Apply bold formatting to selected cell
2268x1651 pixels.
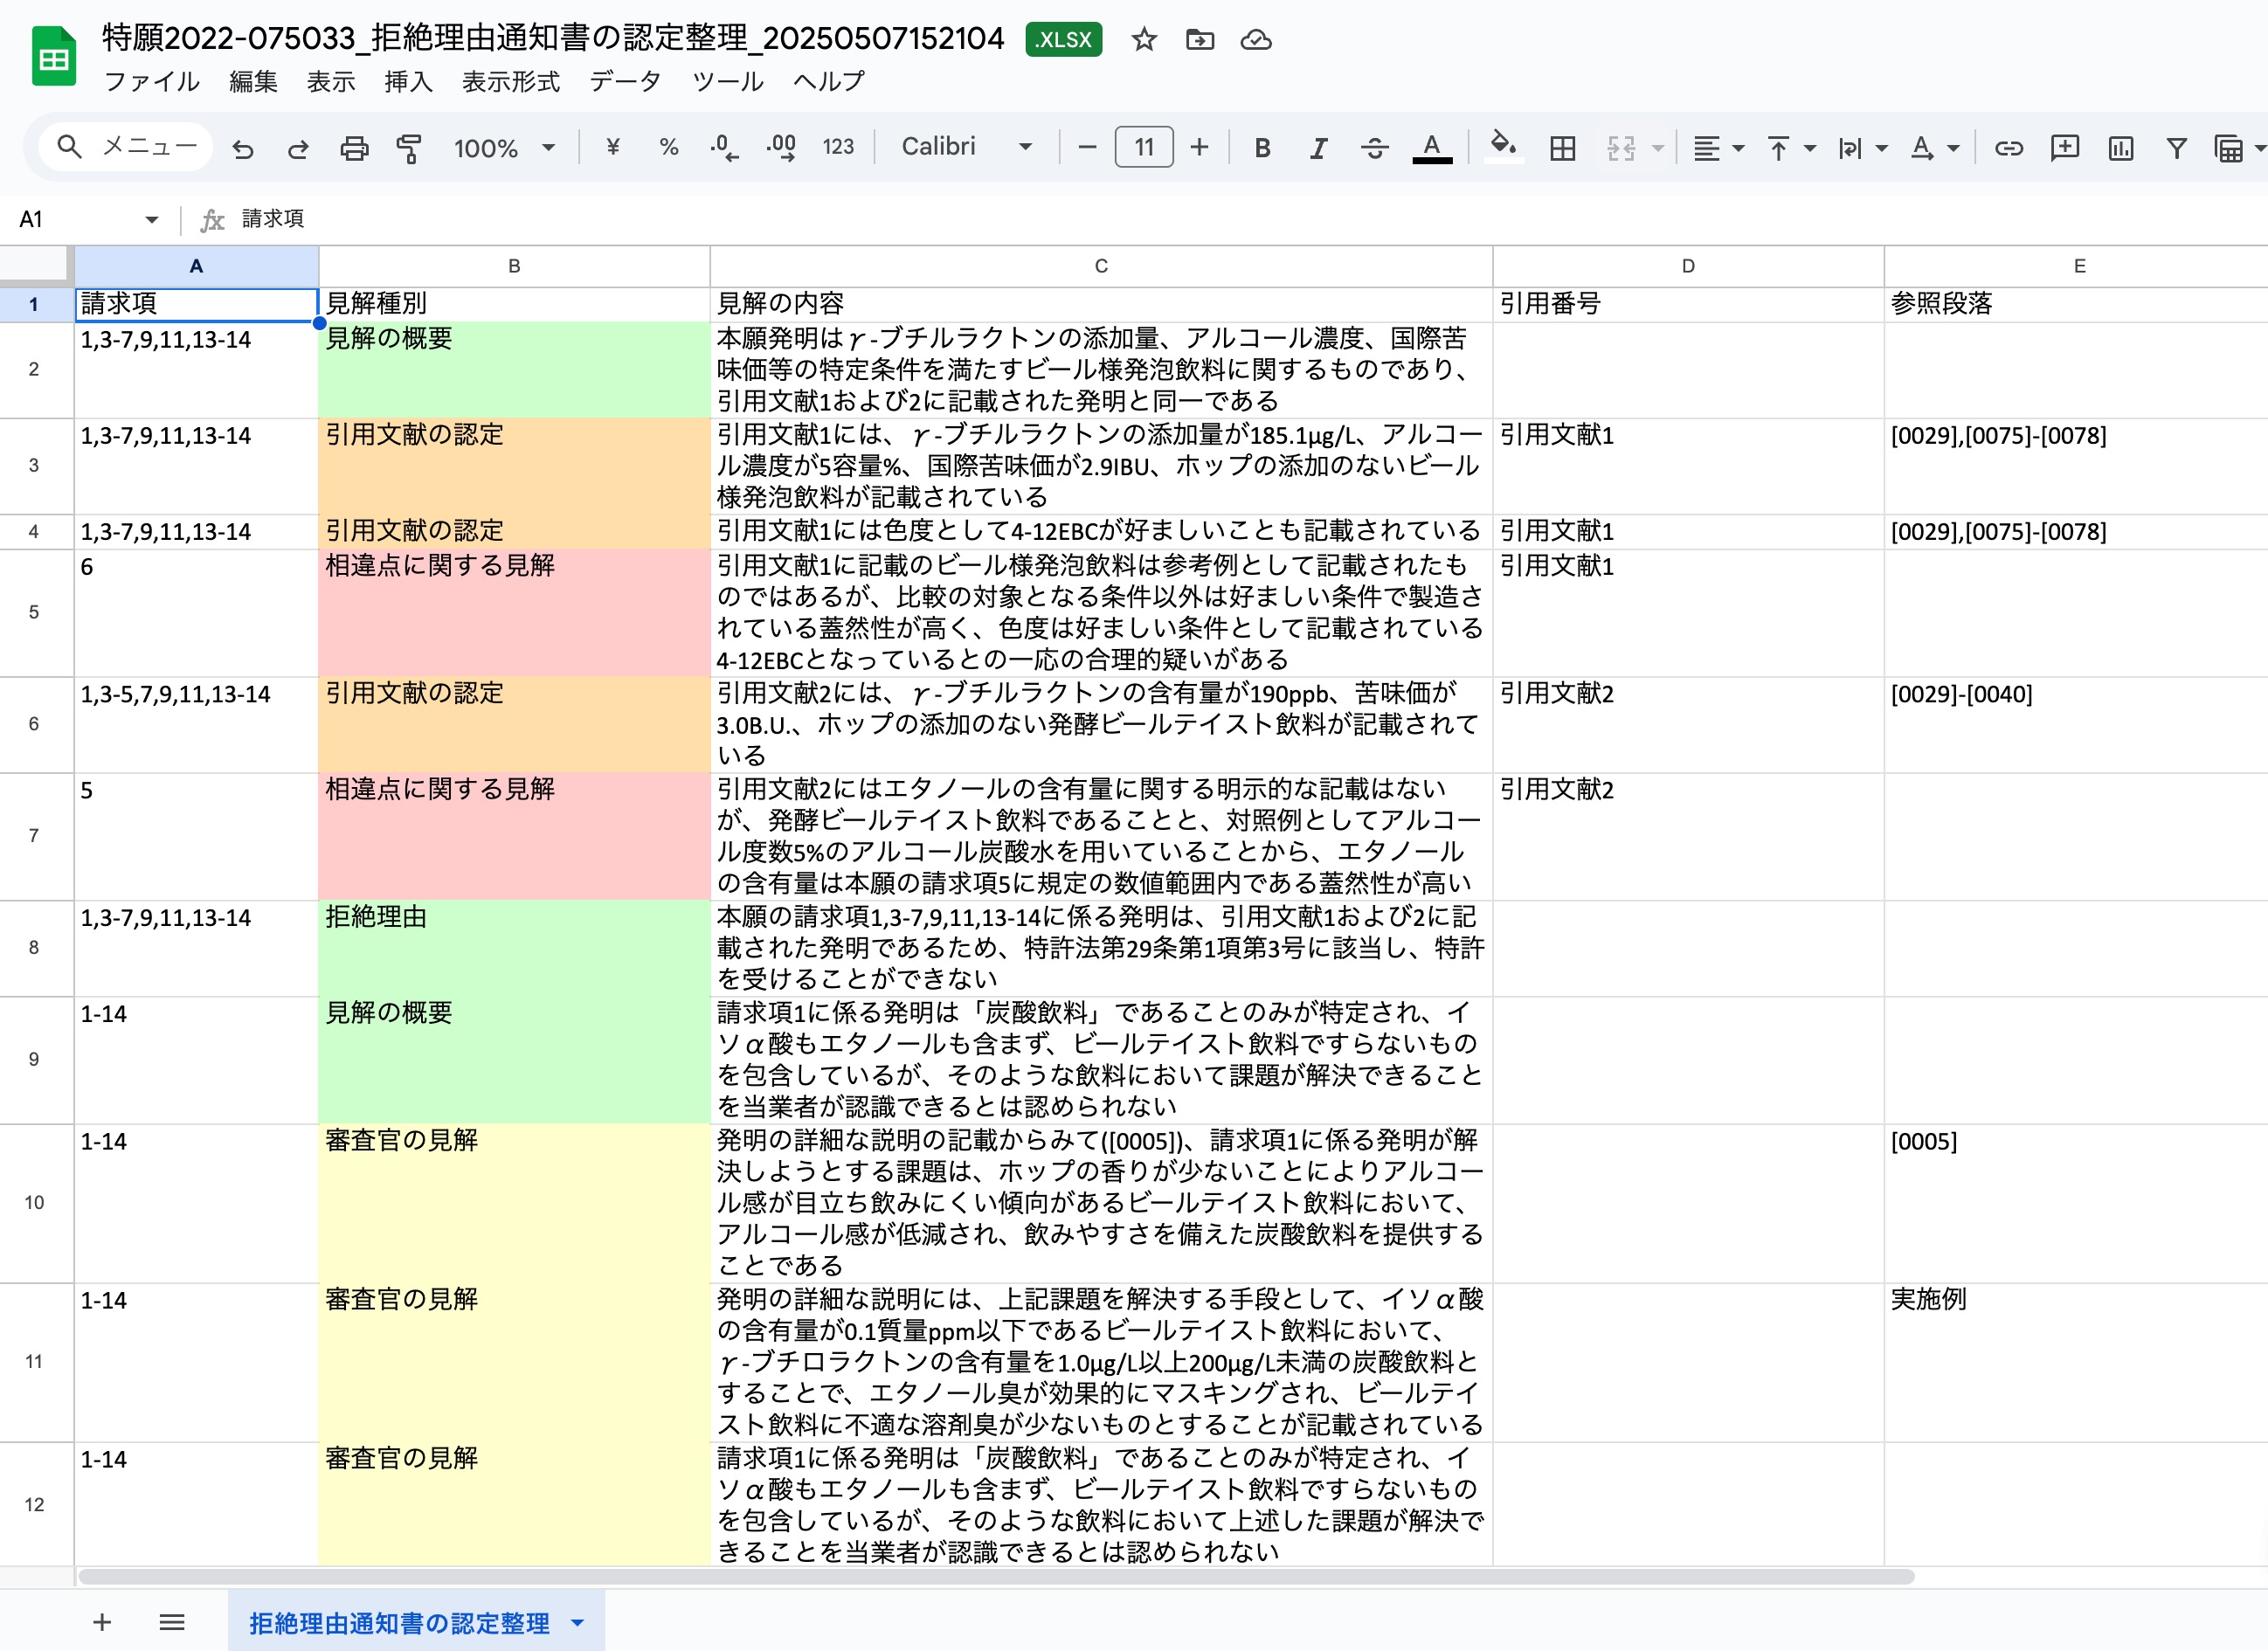click(1263, 147)
